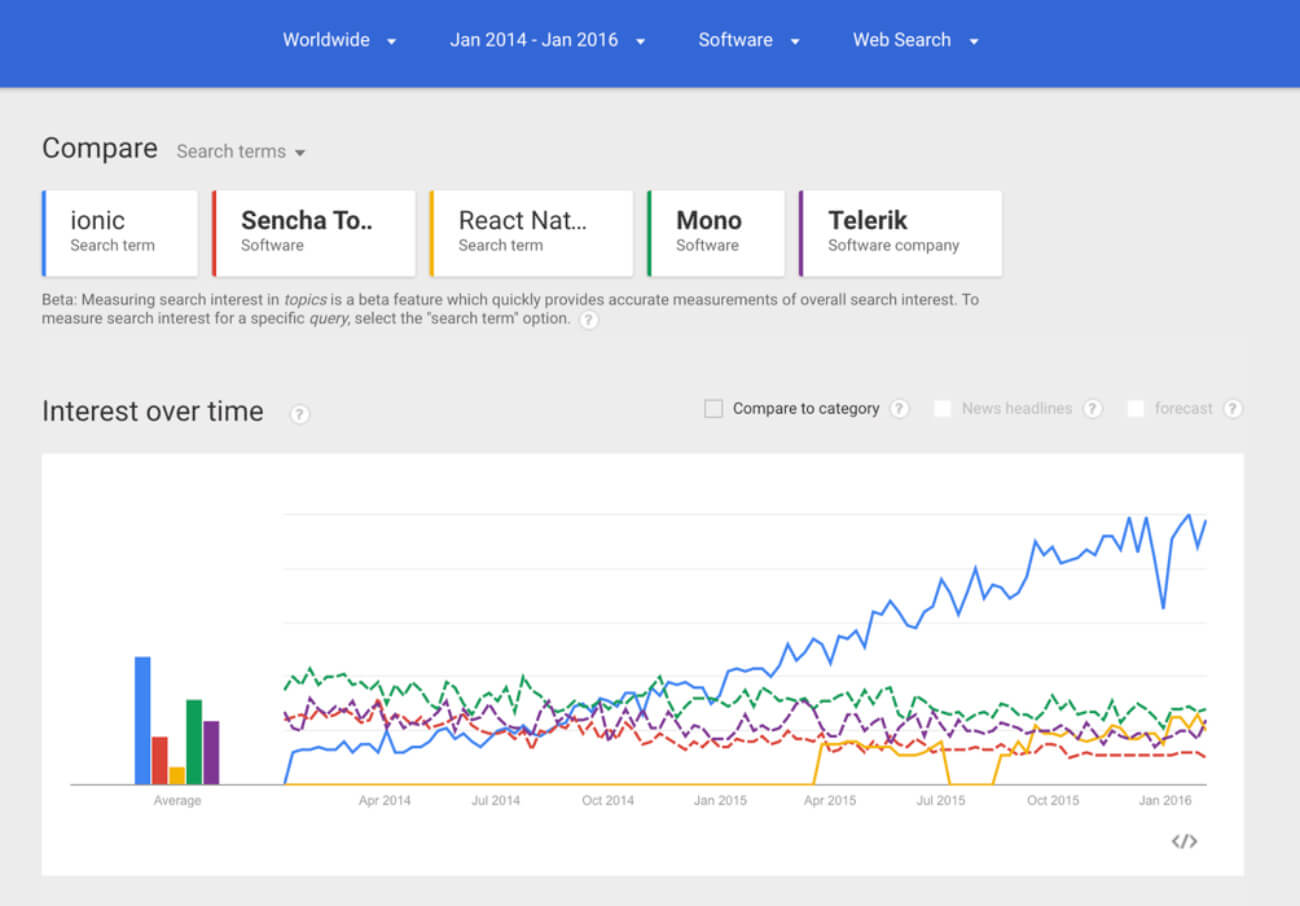The height and width of the screenshot is (906, 1300).
Task: Click the Jan 2016 axis label
Action: [x=1165, y=801]
